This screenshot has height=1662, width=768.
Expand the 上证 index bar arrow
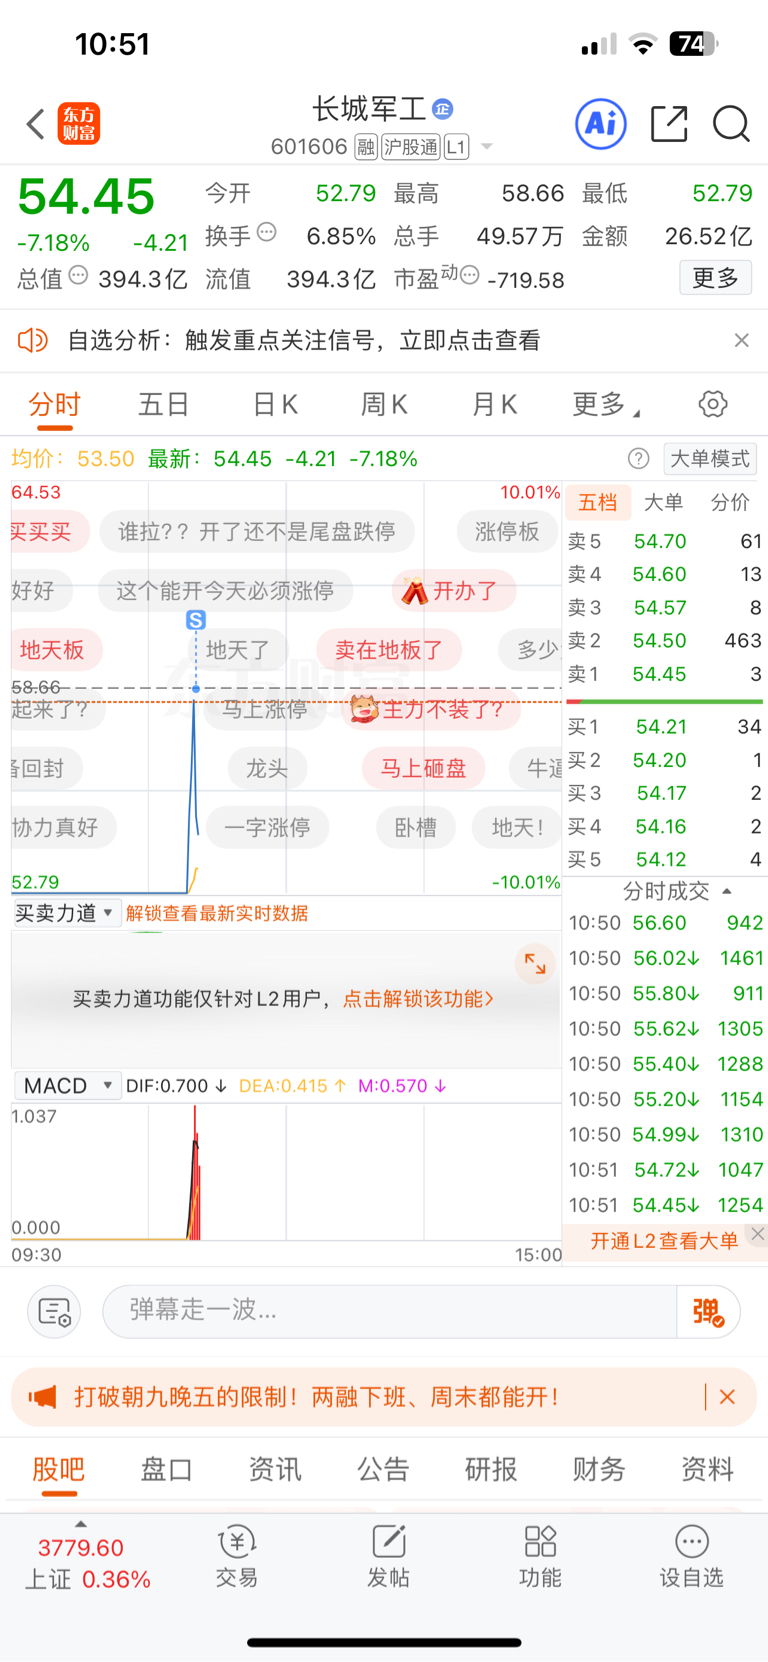click(81, 1524)
